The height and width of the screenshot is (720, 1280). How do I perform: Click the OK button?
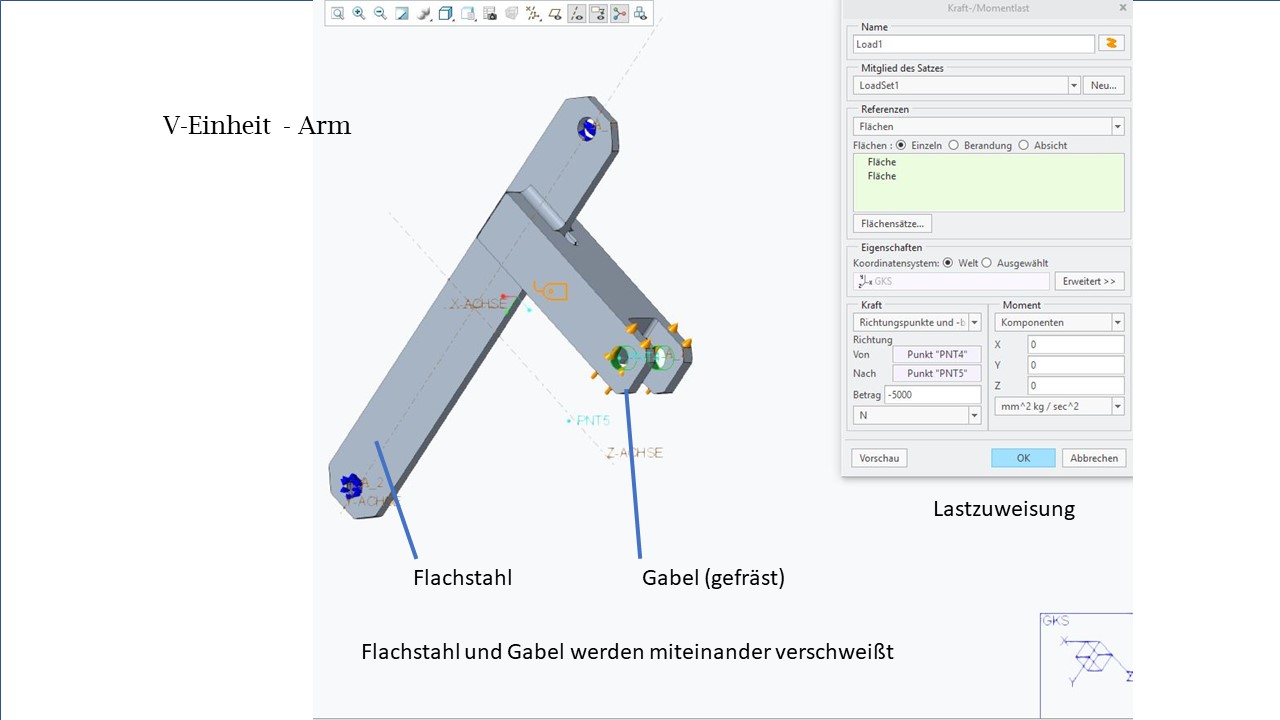pos(1023,458)
